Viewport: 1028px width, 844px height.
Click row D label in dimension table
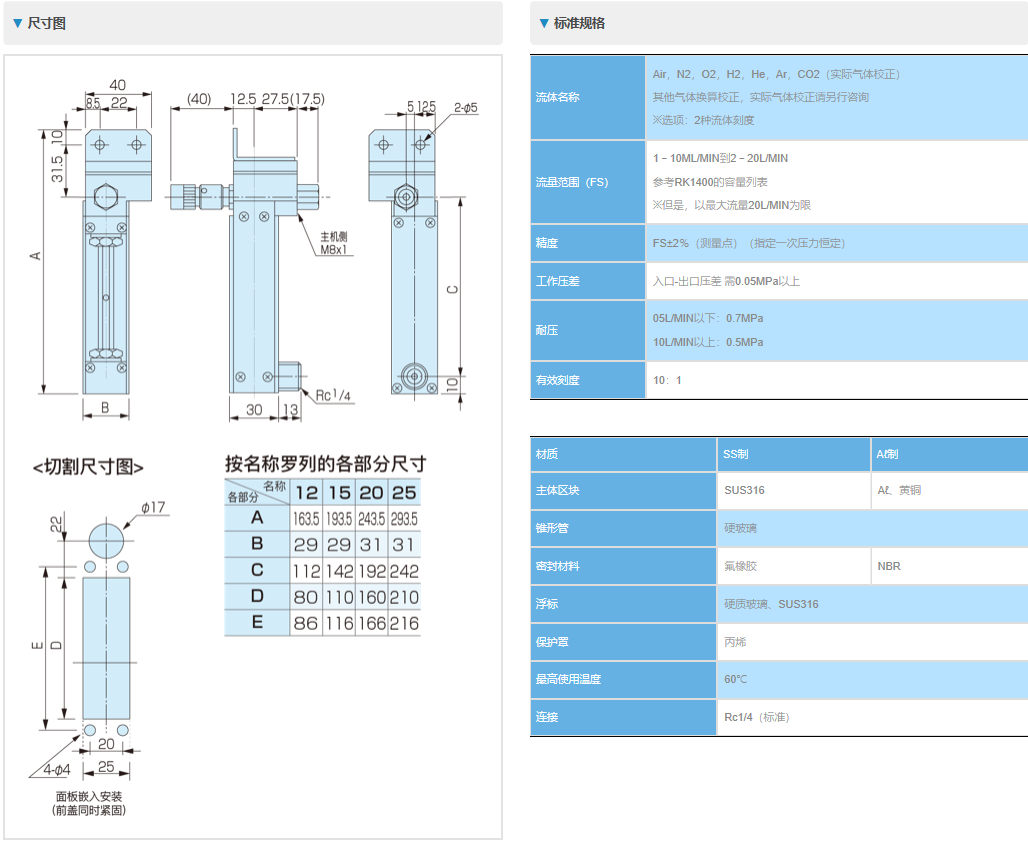tap(257, 596)
